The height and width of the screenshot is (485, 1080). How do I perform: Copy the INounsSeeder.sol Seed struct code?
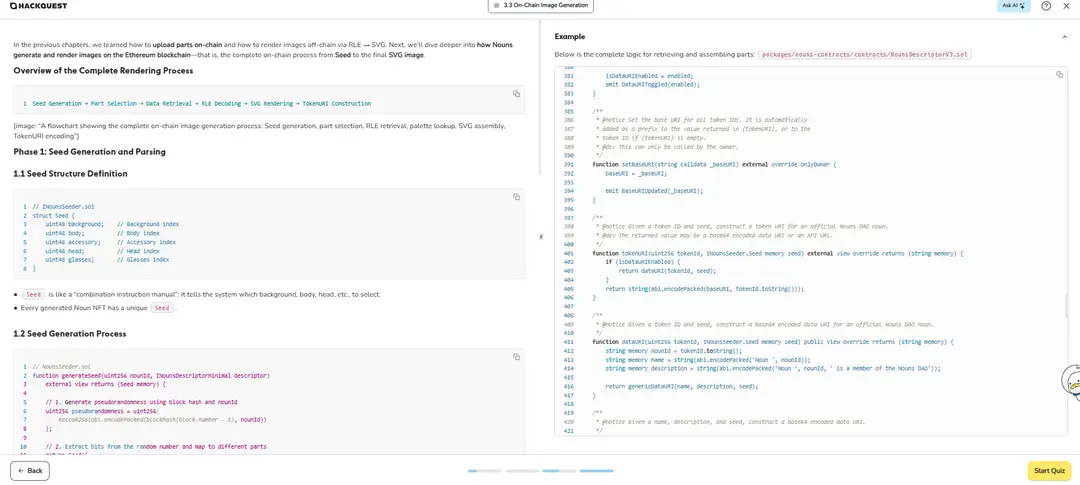click(x=516, y=197)
